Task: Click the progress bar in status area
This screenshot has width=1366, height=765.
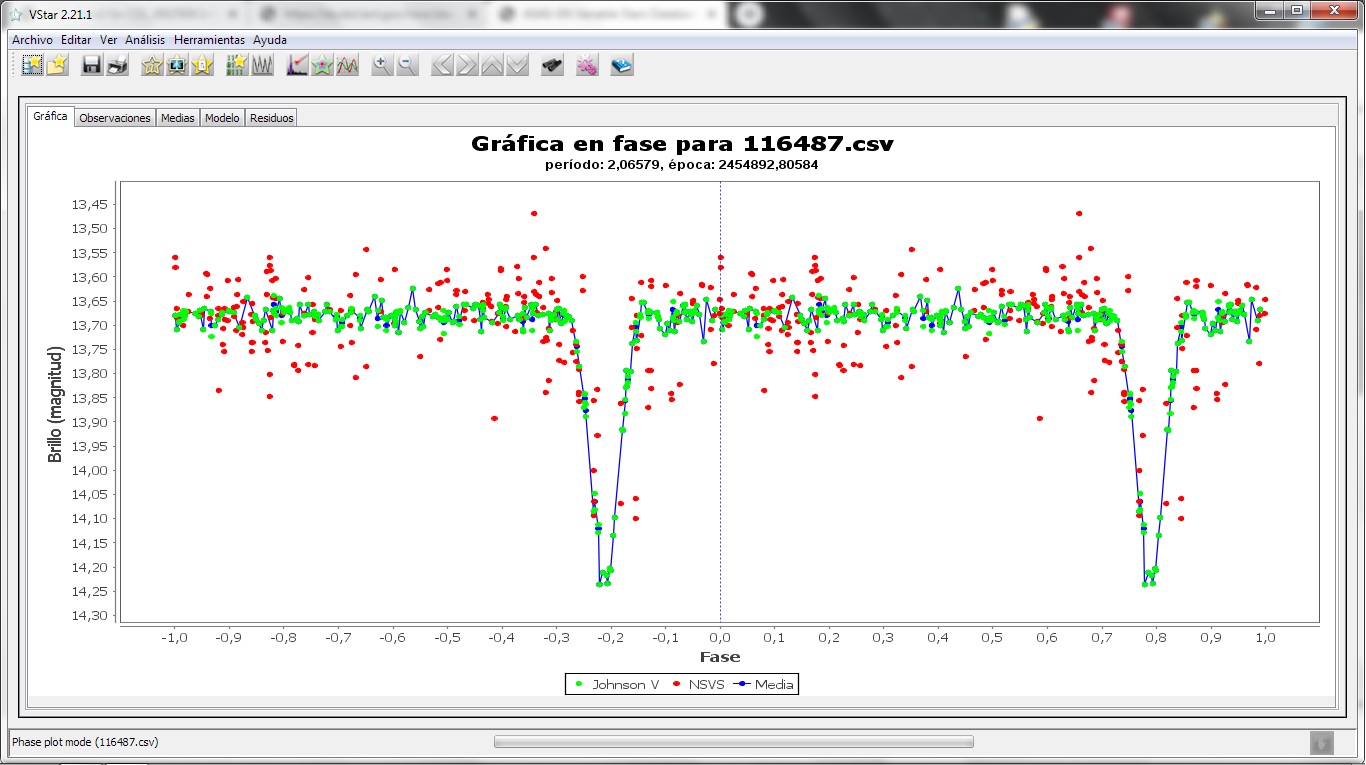Action: pos(733,742)
